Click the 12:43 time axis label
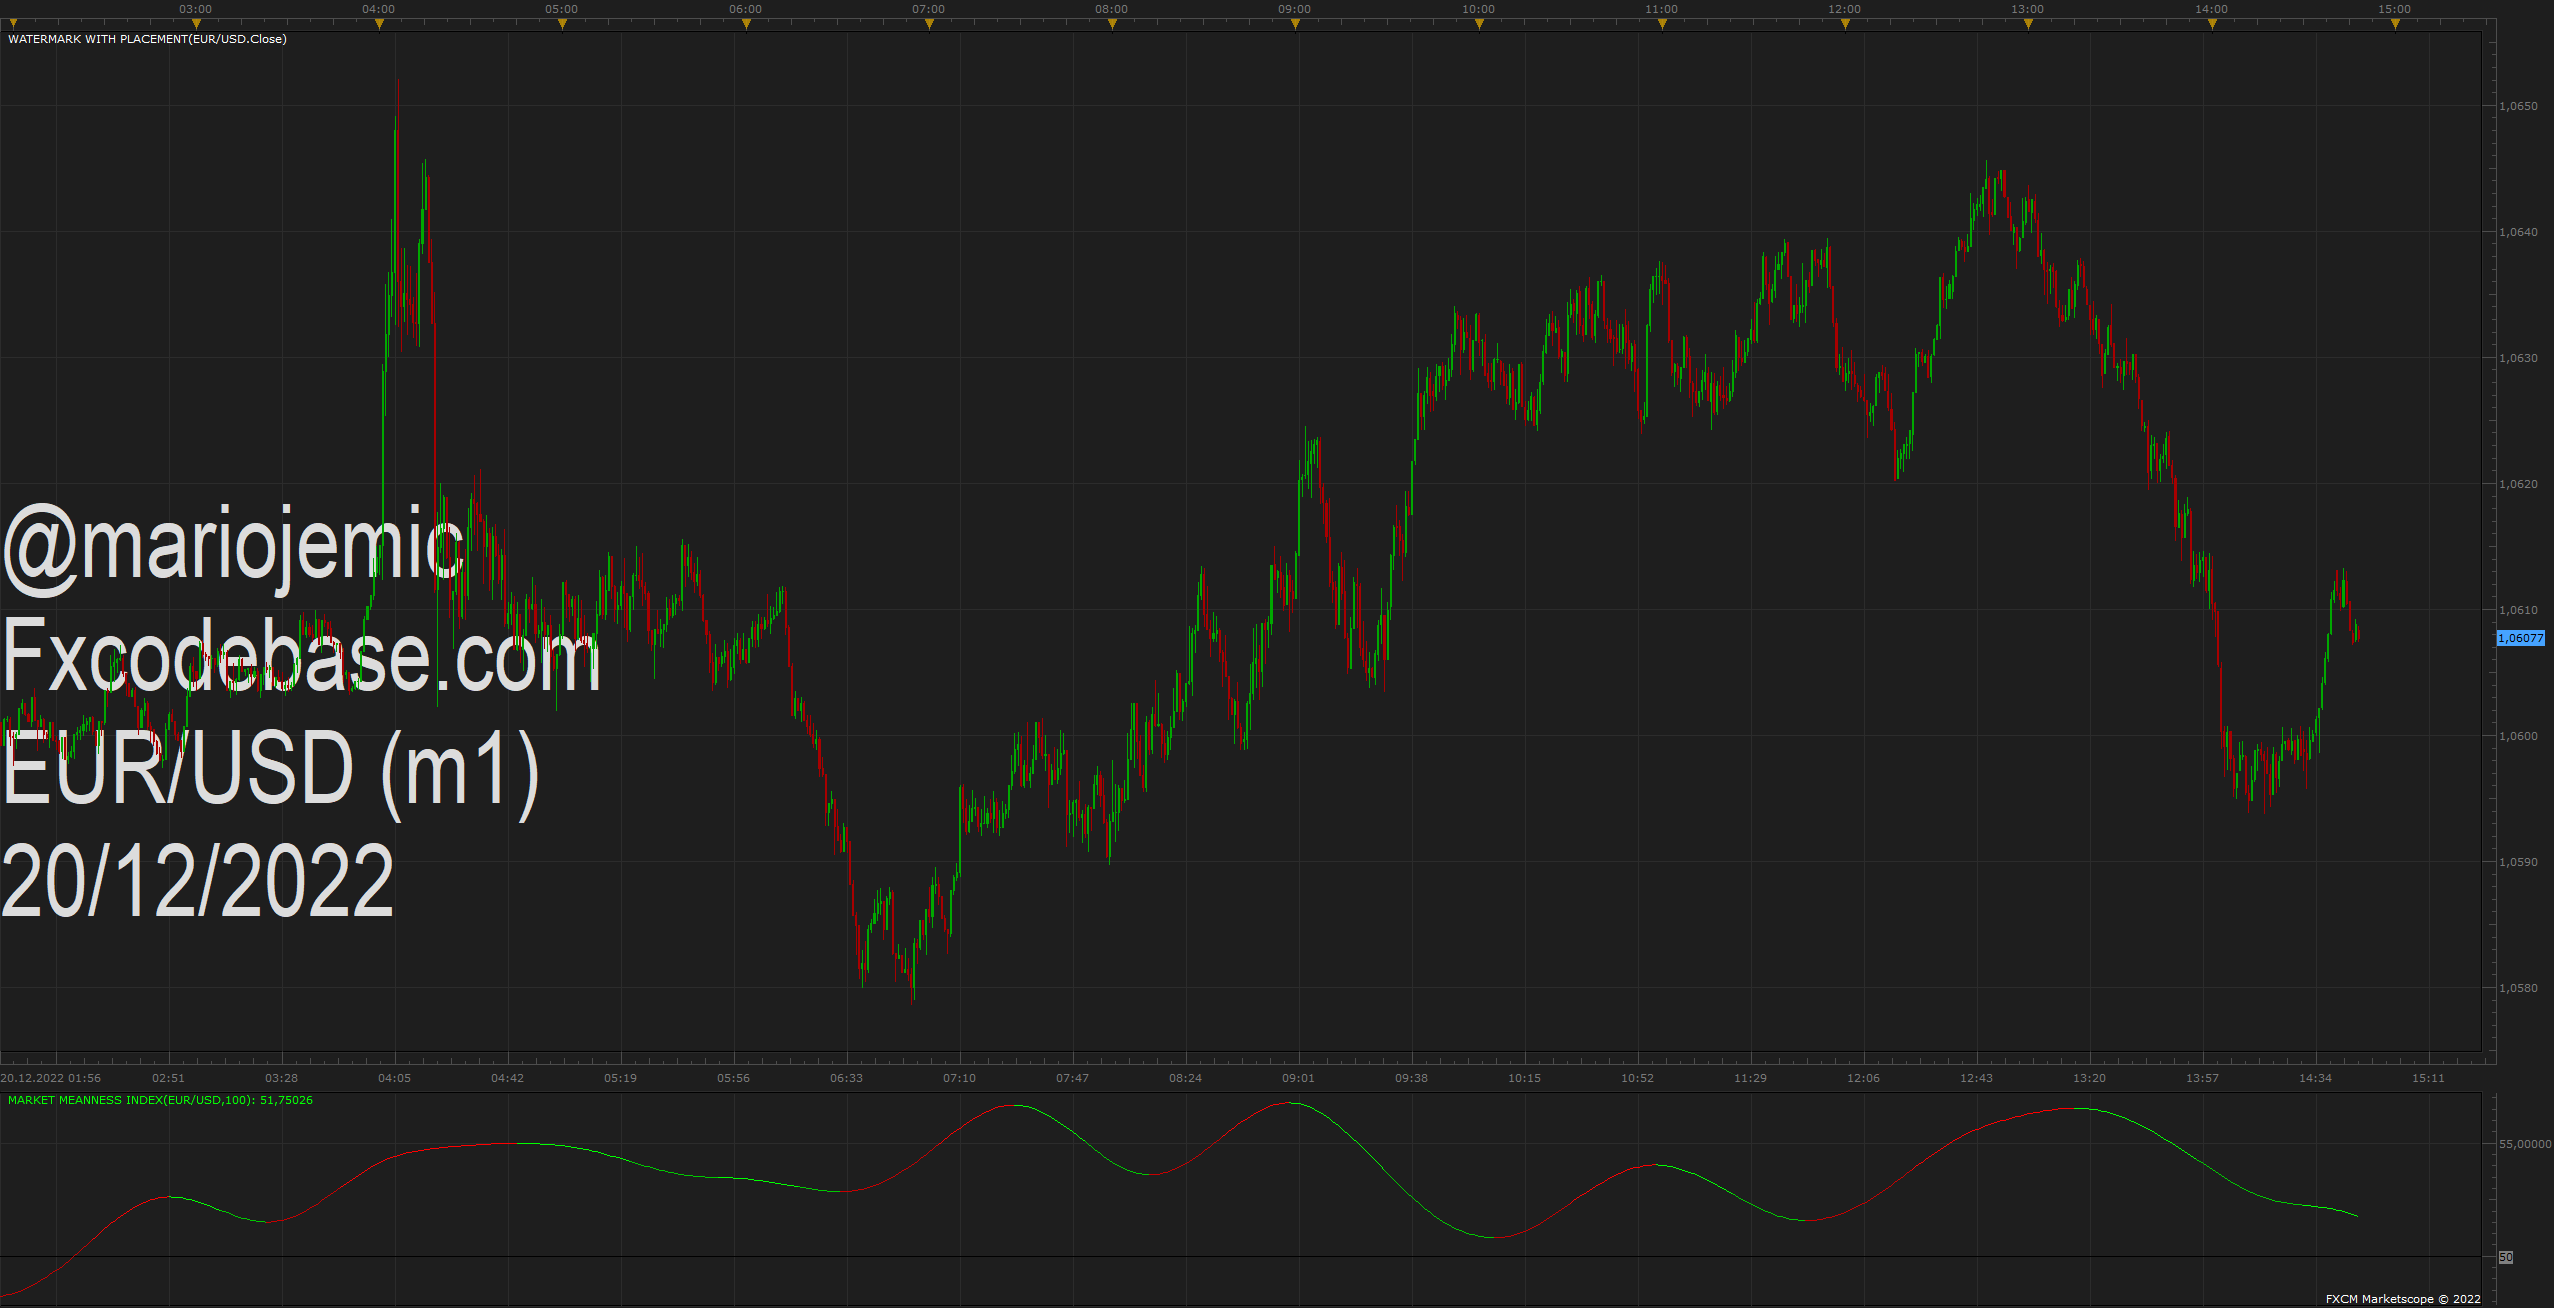Screen dimensions: 2554x1308 1976,1078
